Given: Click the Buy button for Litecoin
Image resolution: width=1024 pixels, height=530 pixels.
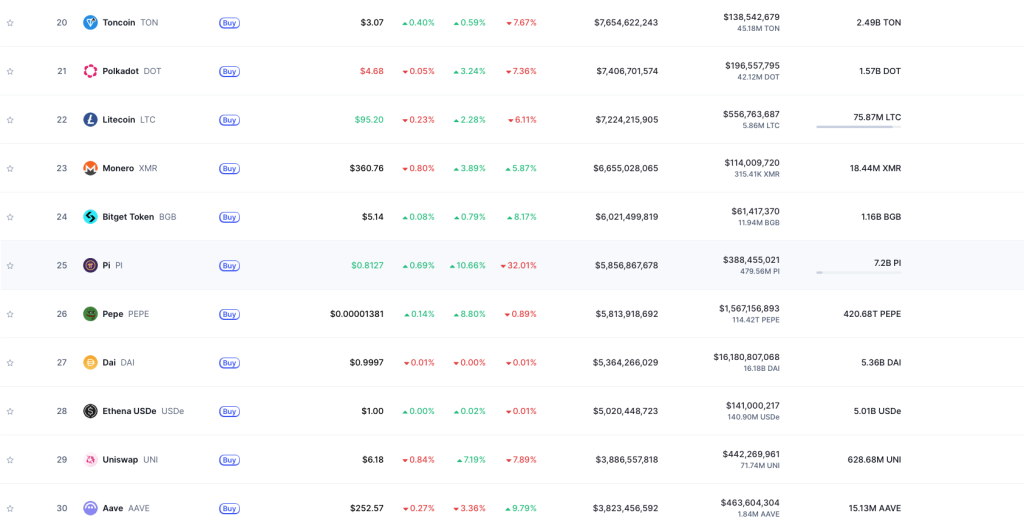Looking at the screenshot, I should [229, 120].
